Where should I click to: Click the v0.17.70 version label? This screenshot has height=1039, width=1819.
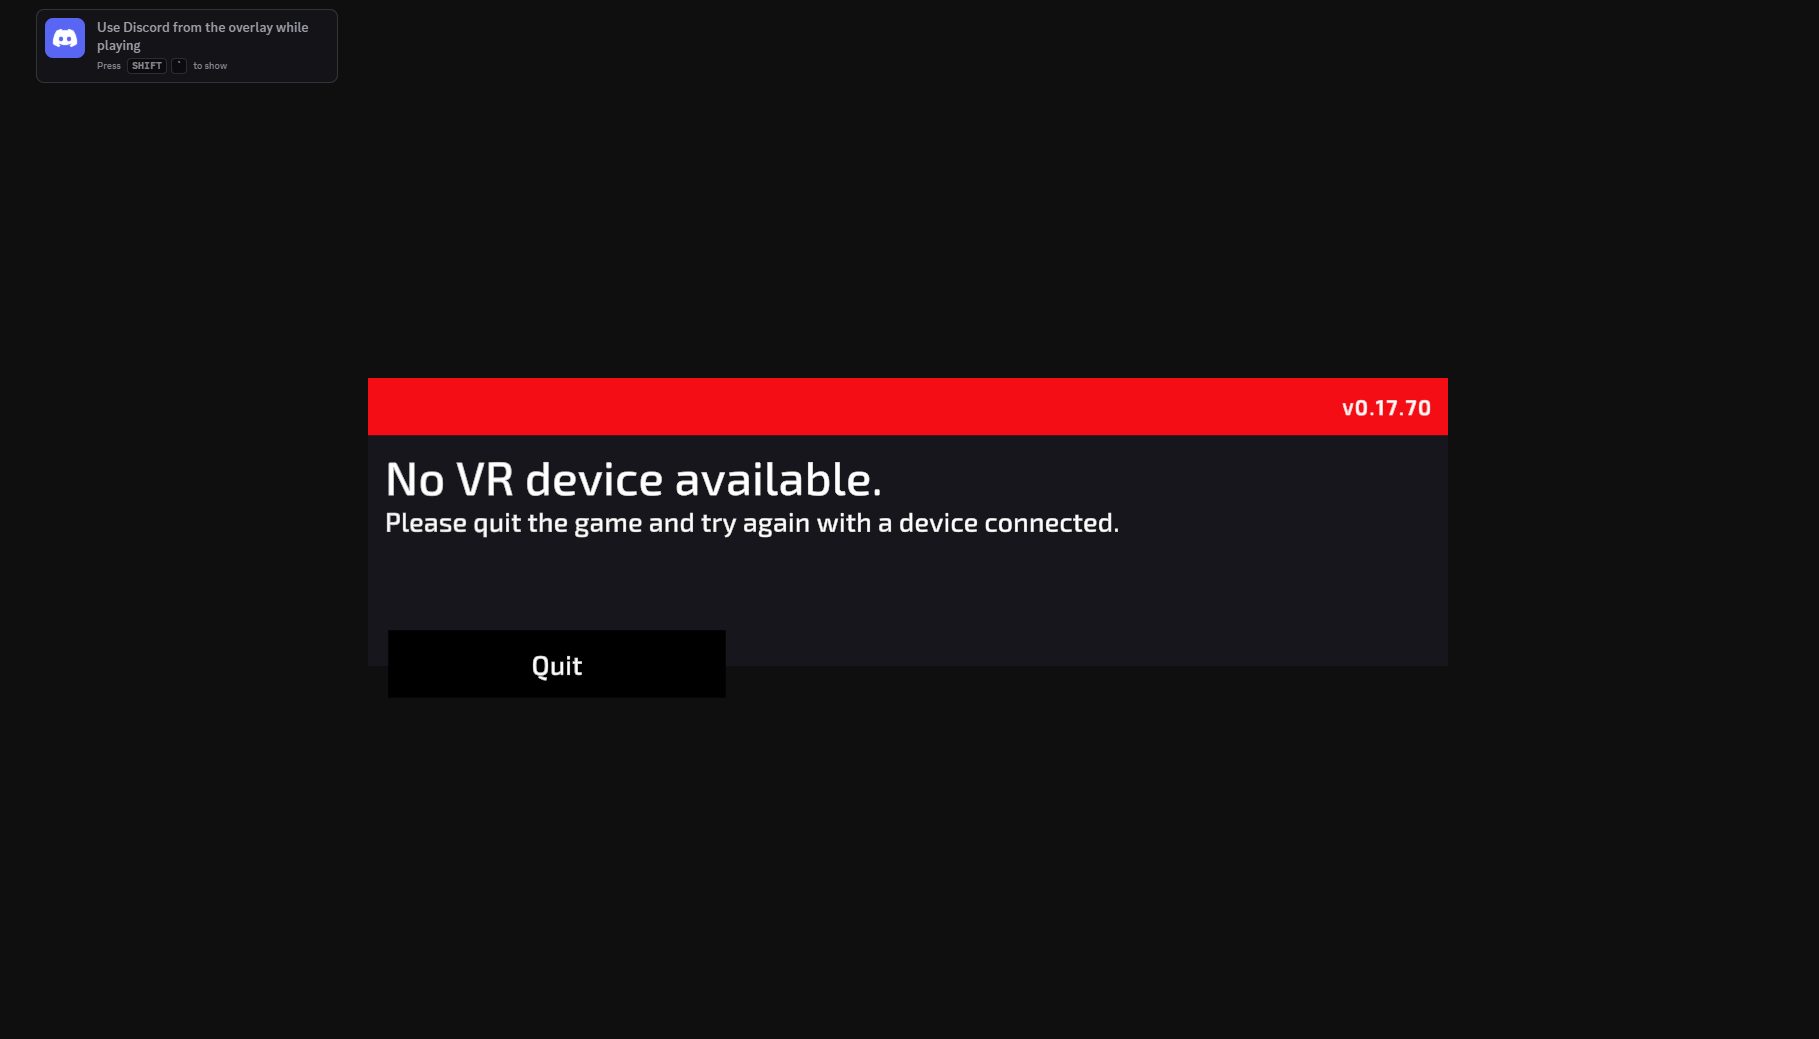[1386, 408]
